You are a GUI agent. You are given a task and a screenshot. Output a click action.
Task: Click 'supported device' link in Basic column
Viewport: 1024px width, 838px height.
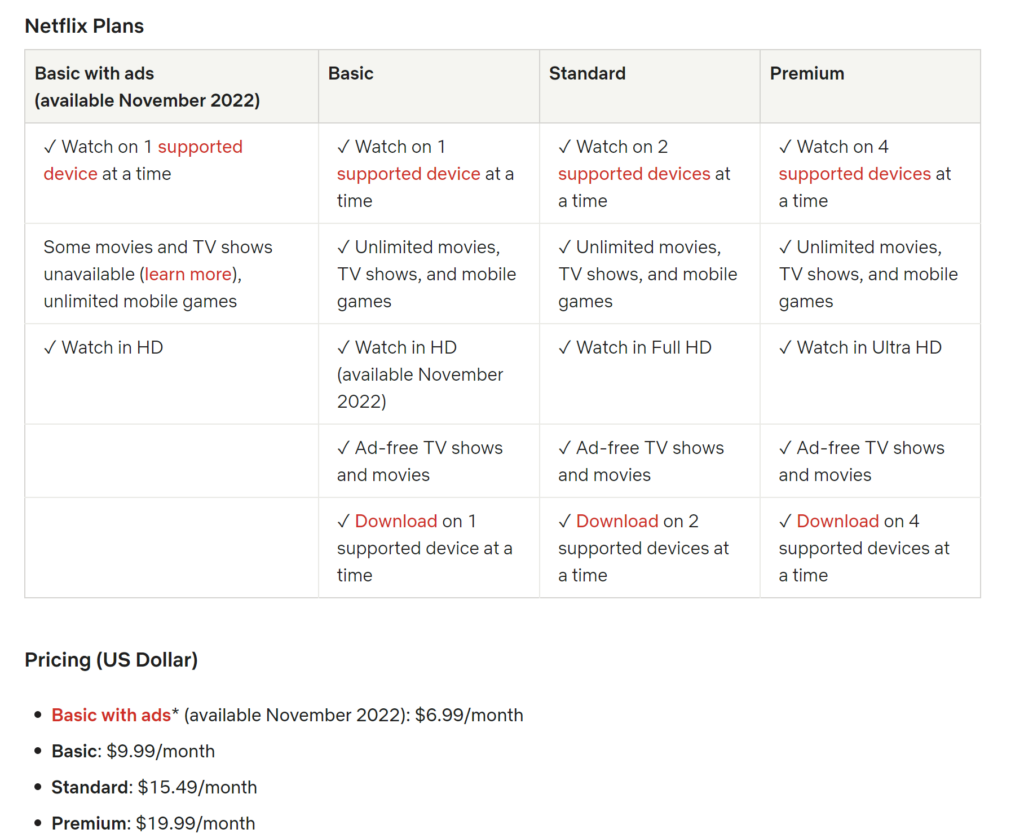[408, 174]
